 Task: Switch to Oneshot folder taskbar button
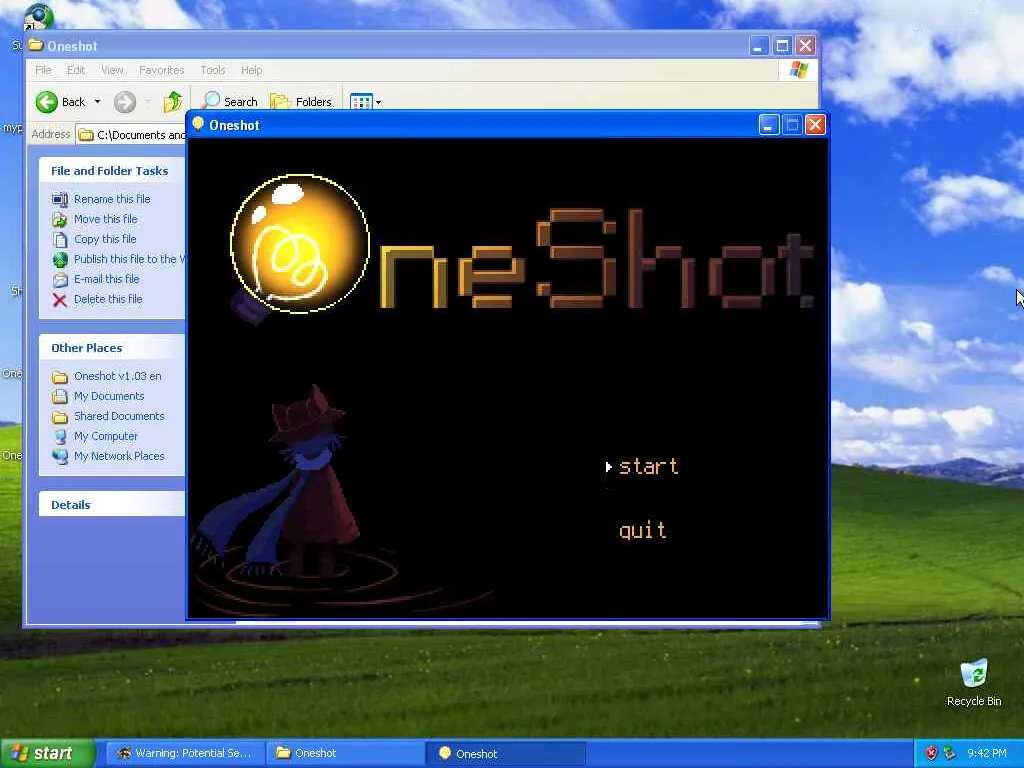tap(346, 753)
